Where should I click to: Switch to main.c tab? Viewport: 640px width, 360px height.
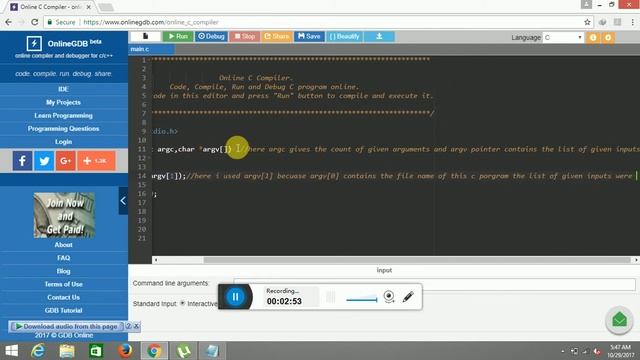point(151,49)
